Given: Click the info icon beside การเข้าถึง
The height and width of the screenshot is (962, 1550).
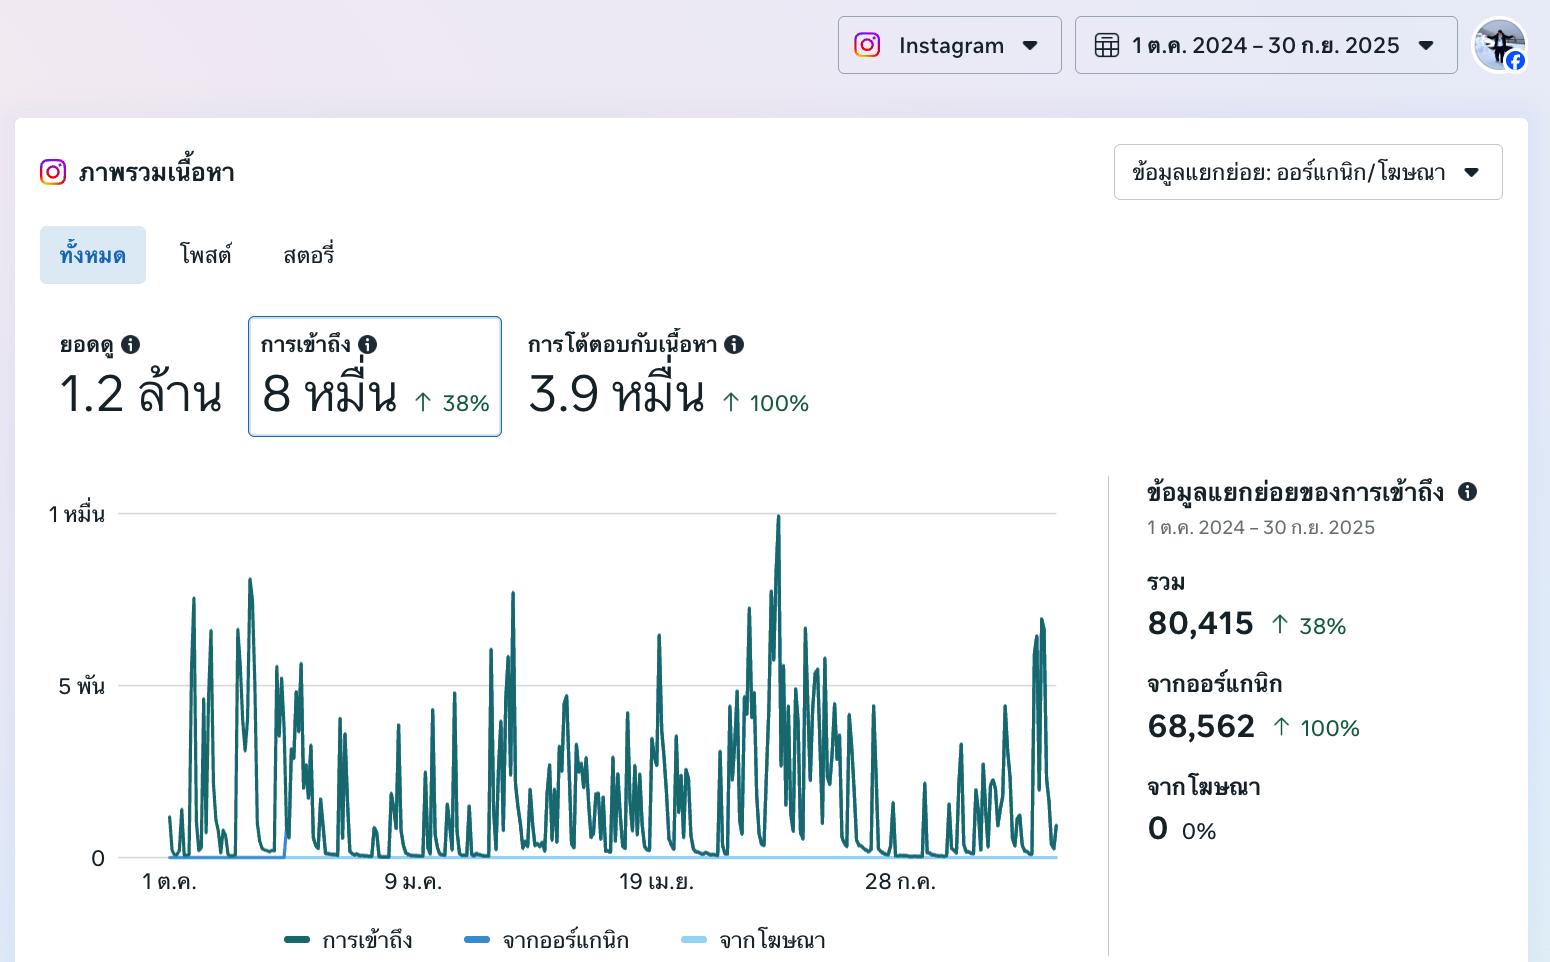Looking at the screenshot, I should click(x=368, y=345).
